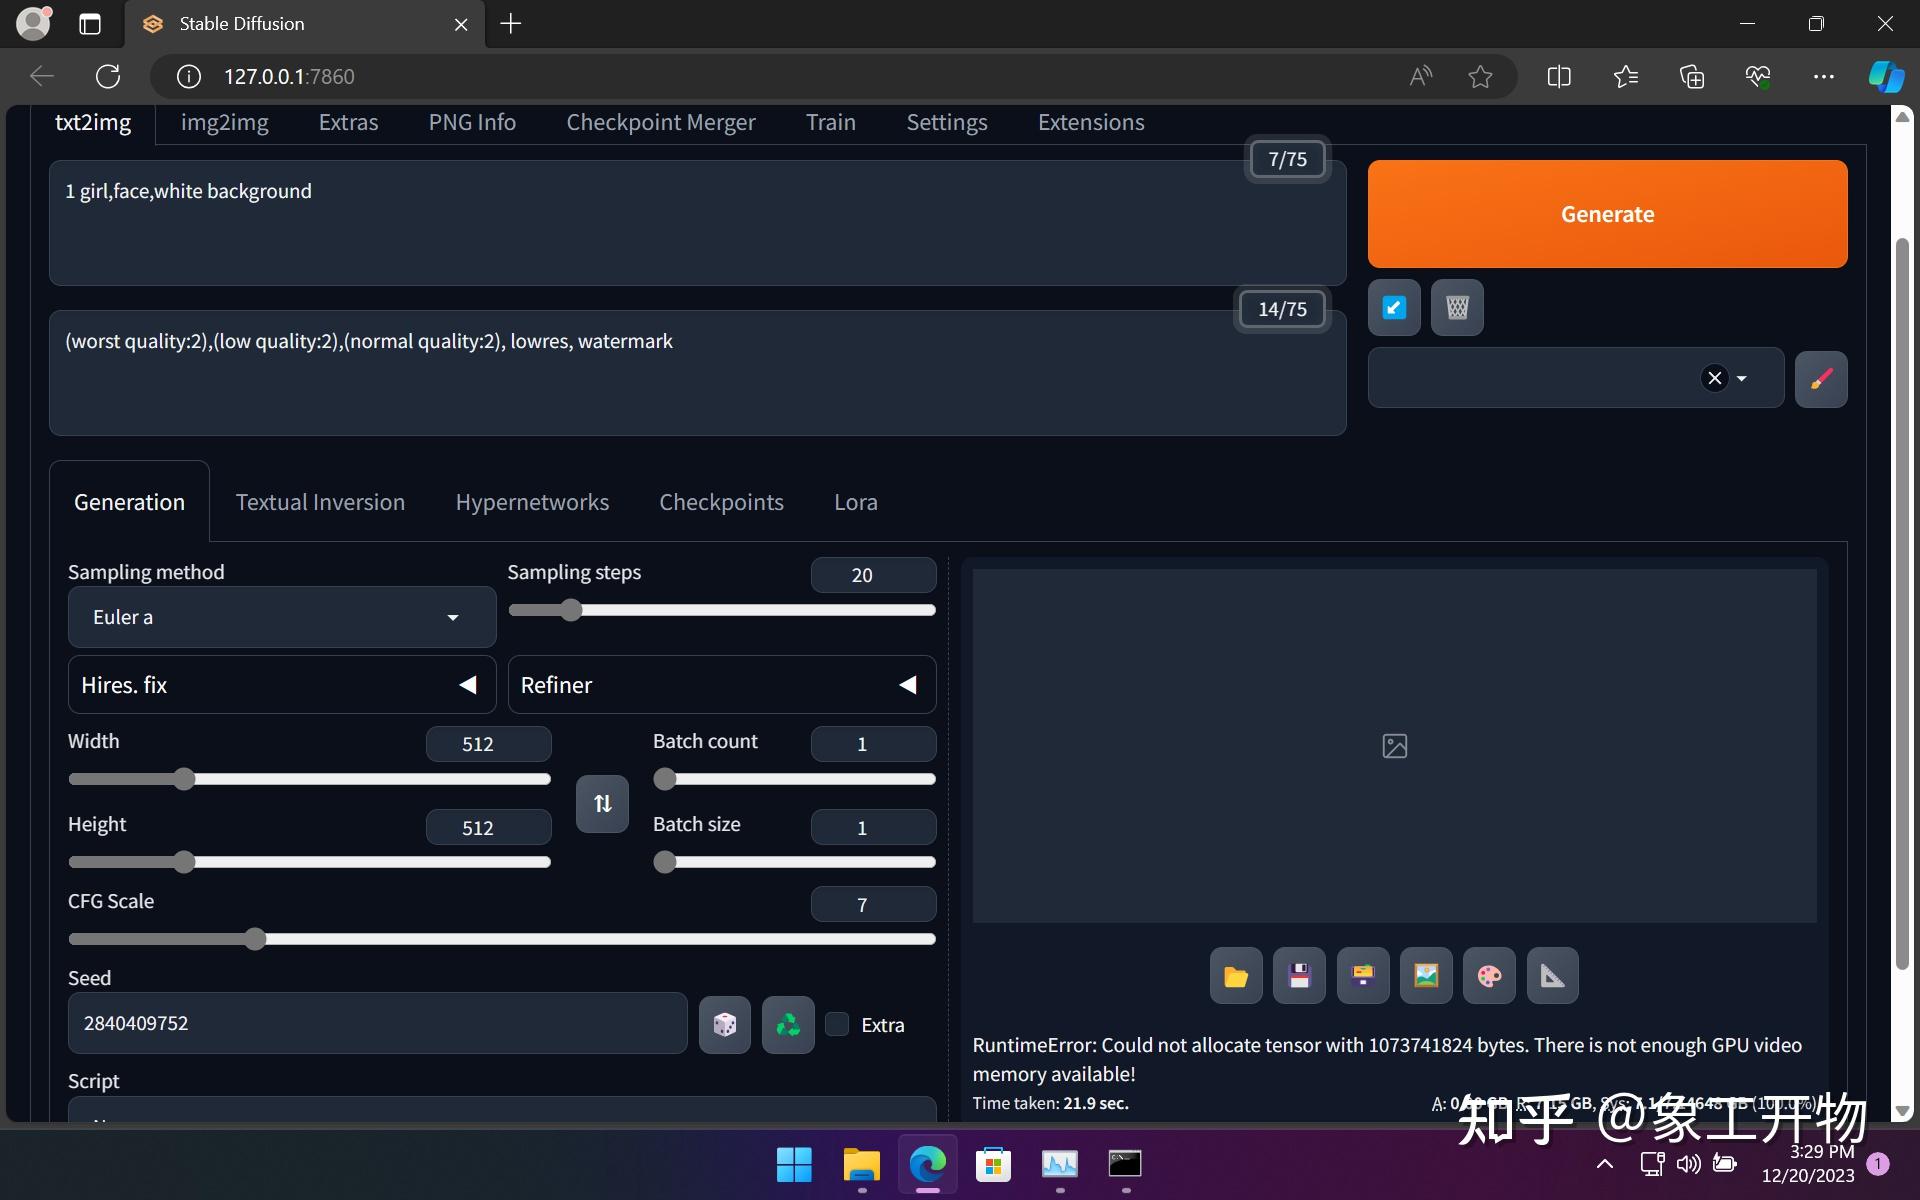Read generation parameters with blue arrow icon

point(1393,307)
